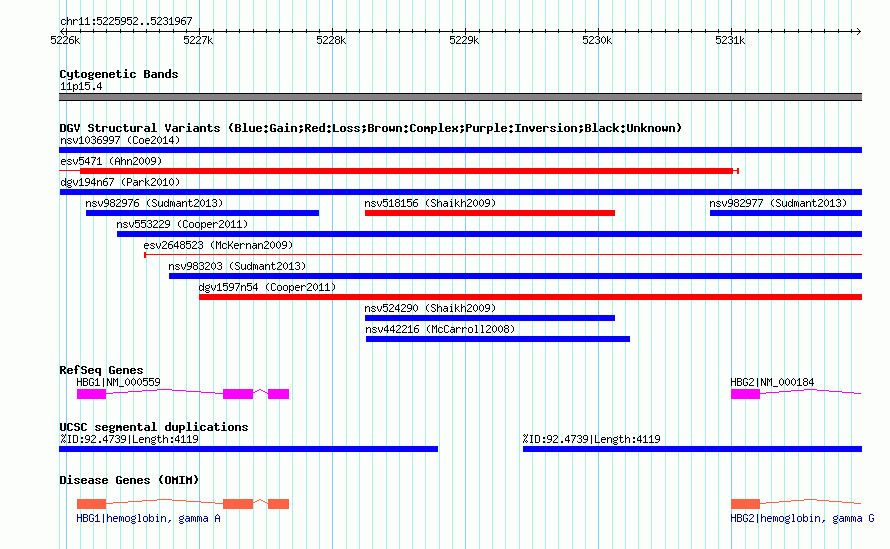Image resolution: width=890 pixels, height=549 pixels.
Task: Click the right segmental duplication blue bar
Action: coord(692,449)
